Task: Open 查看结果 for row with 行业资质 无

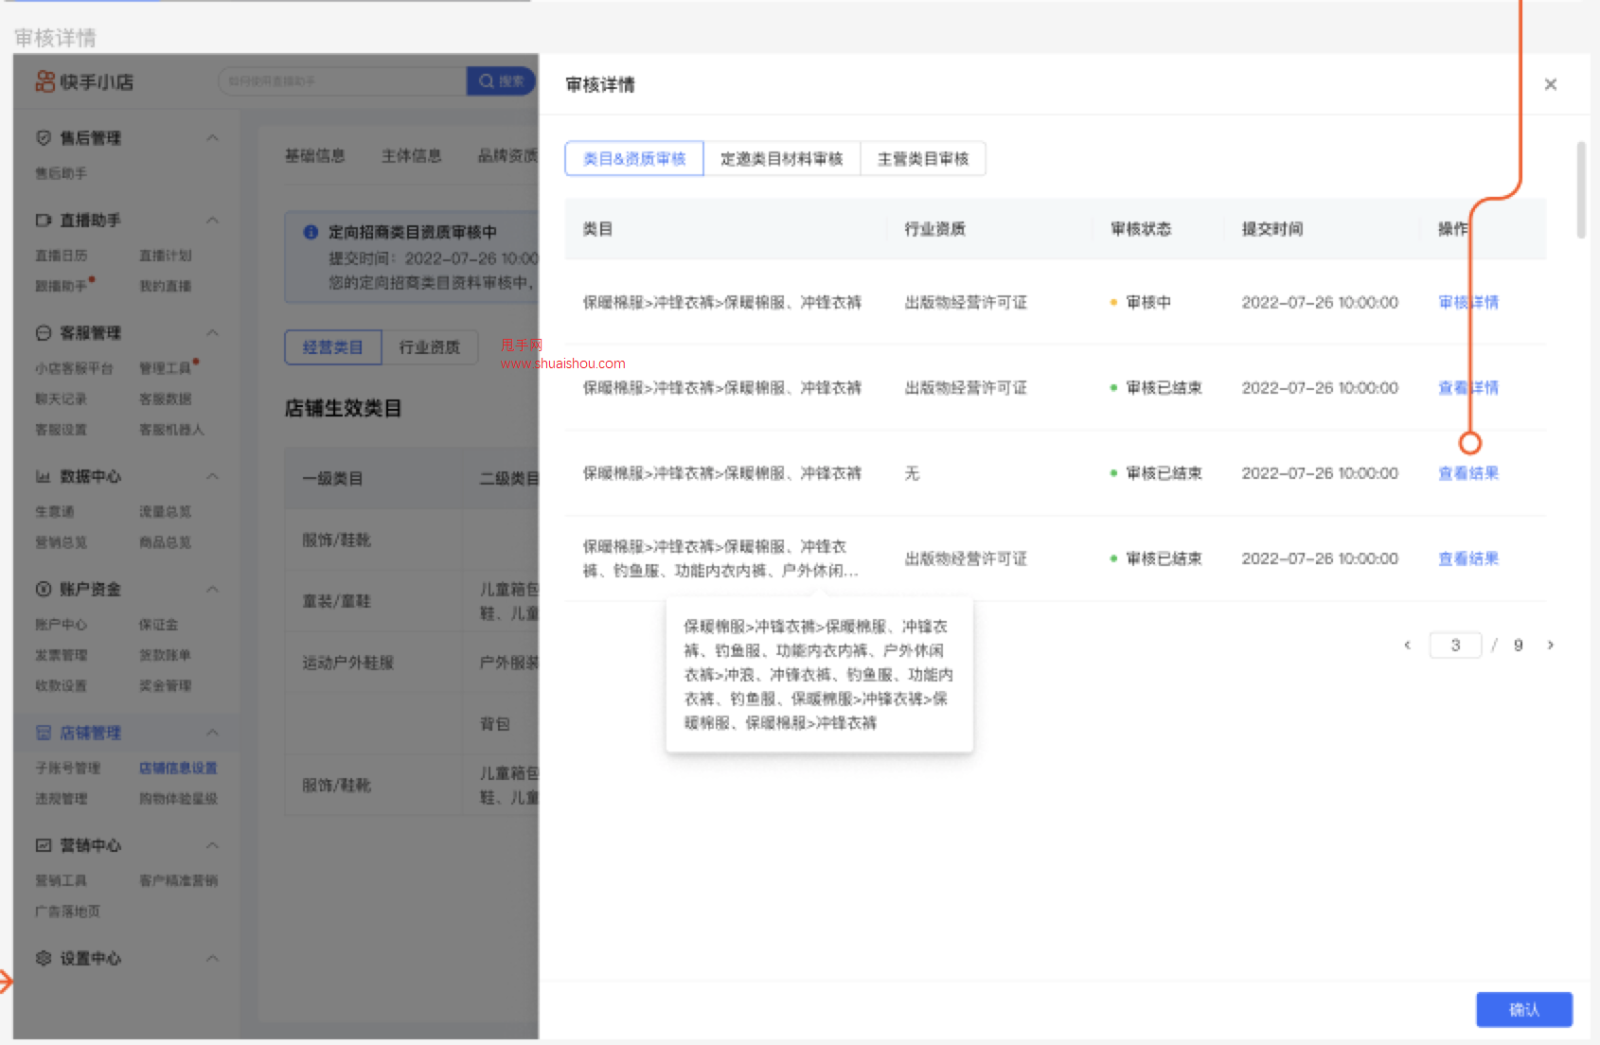Action: click(x=1468, y=473)
